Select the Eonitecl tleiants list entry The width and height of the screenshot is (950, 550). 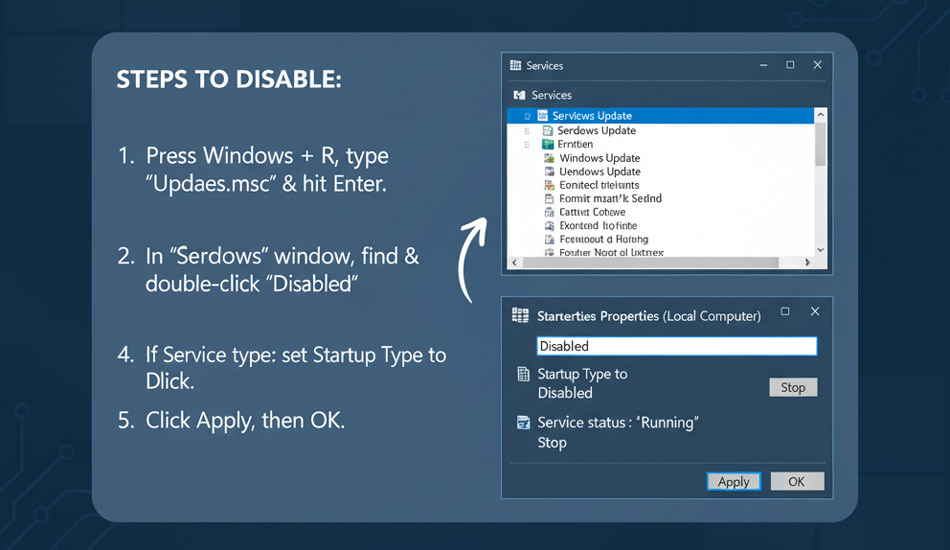(x=598, y=185)
